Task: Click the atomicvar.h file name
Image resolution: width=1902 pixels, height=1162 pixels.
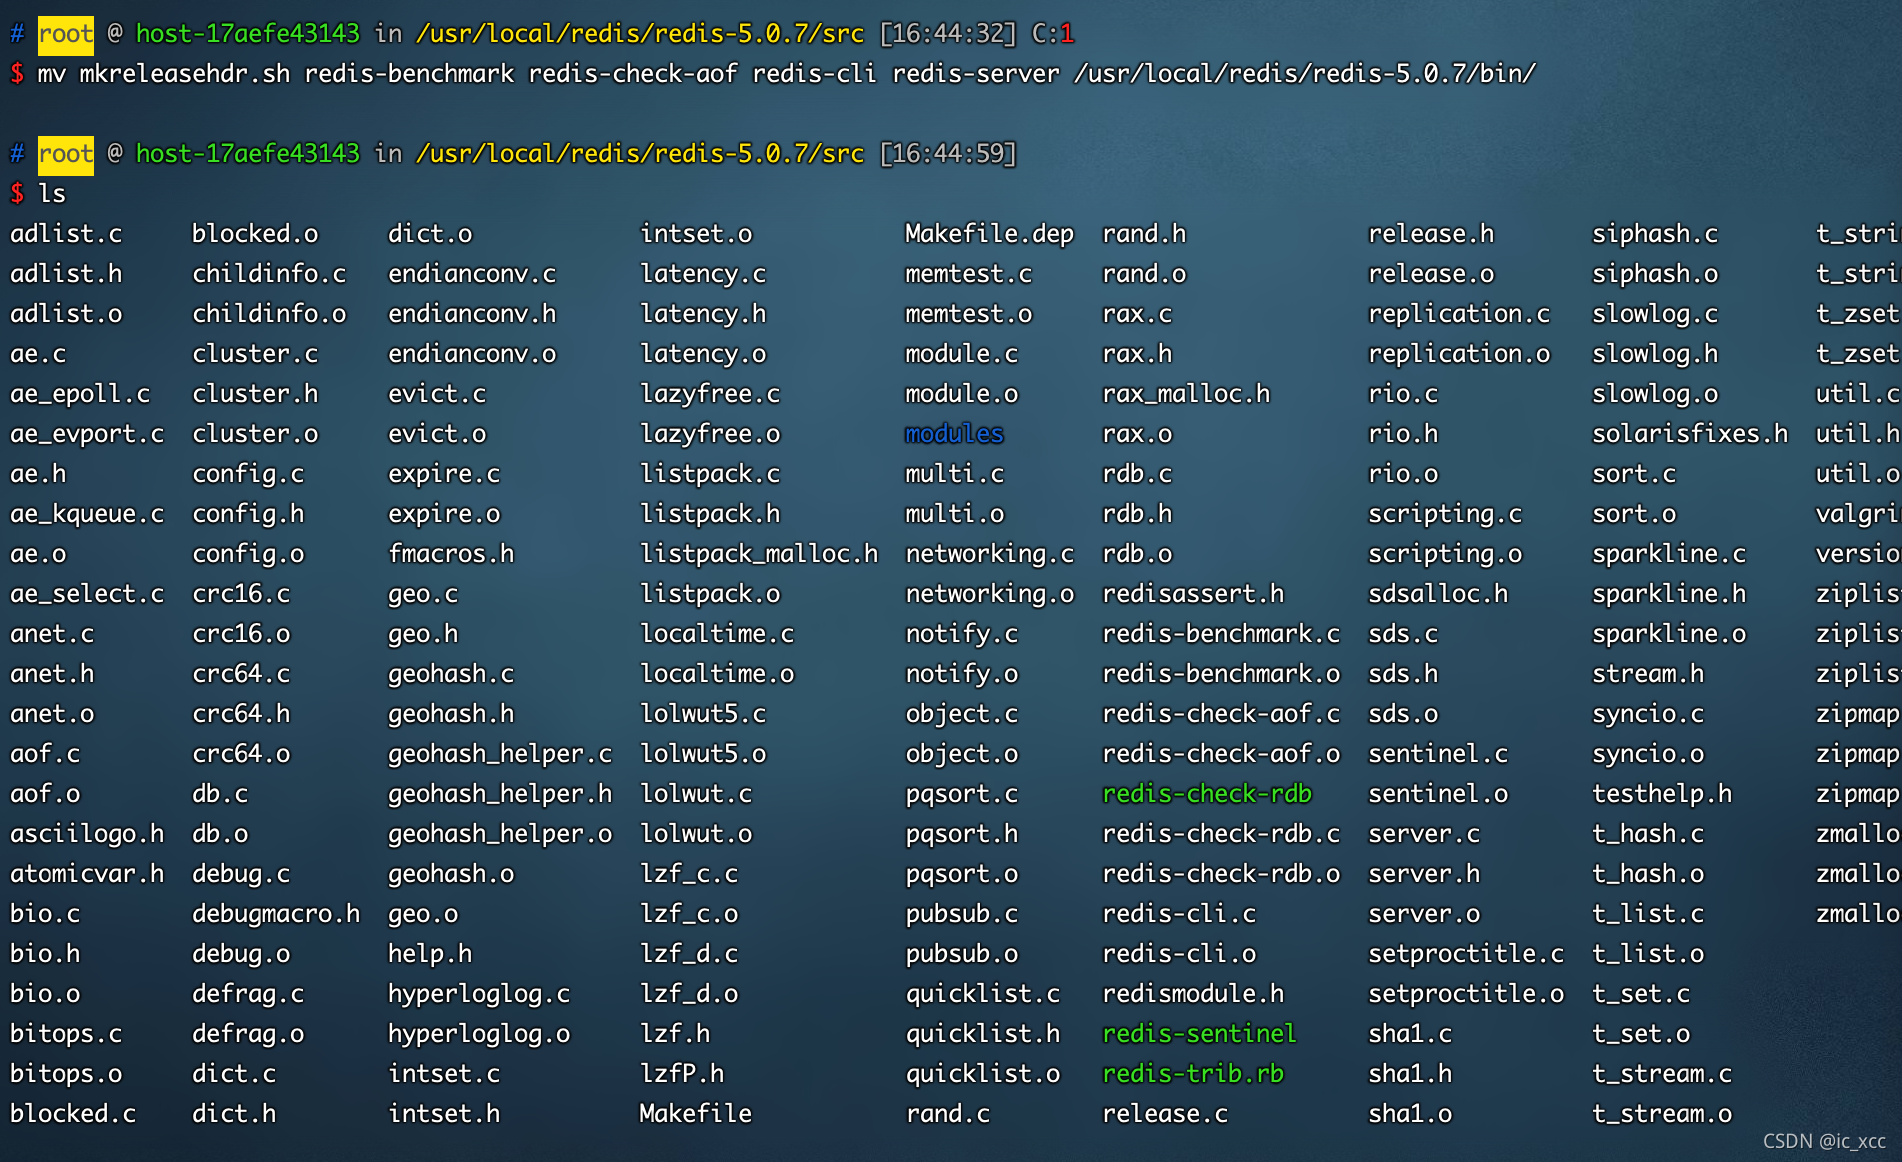Action: pos(87,874)
